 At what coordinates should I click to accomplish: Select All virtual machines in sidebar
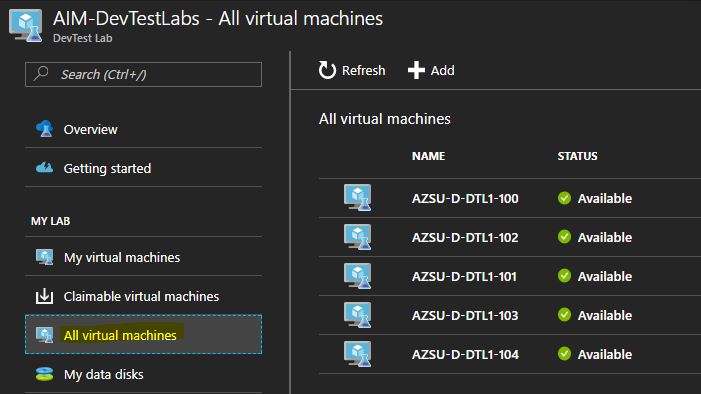[x=143, y=335]
